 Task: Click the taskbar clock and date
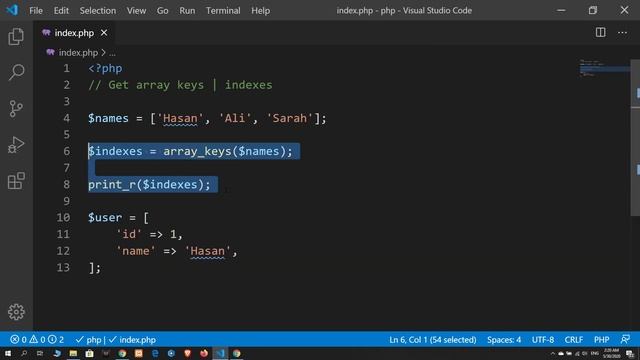click(611, 353)
